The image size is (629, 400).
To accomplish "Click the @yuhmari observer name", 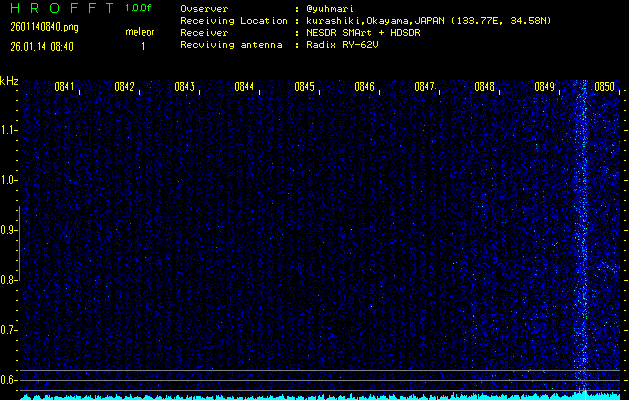I will (x=334, y=8).
